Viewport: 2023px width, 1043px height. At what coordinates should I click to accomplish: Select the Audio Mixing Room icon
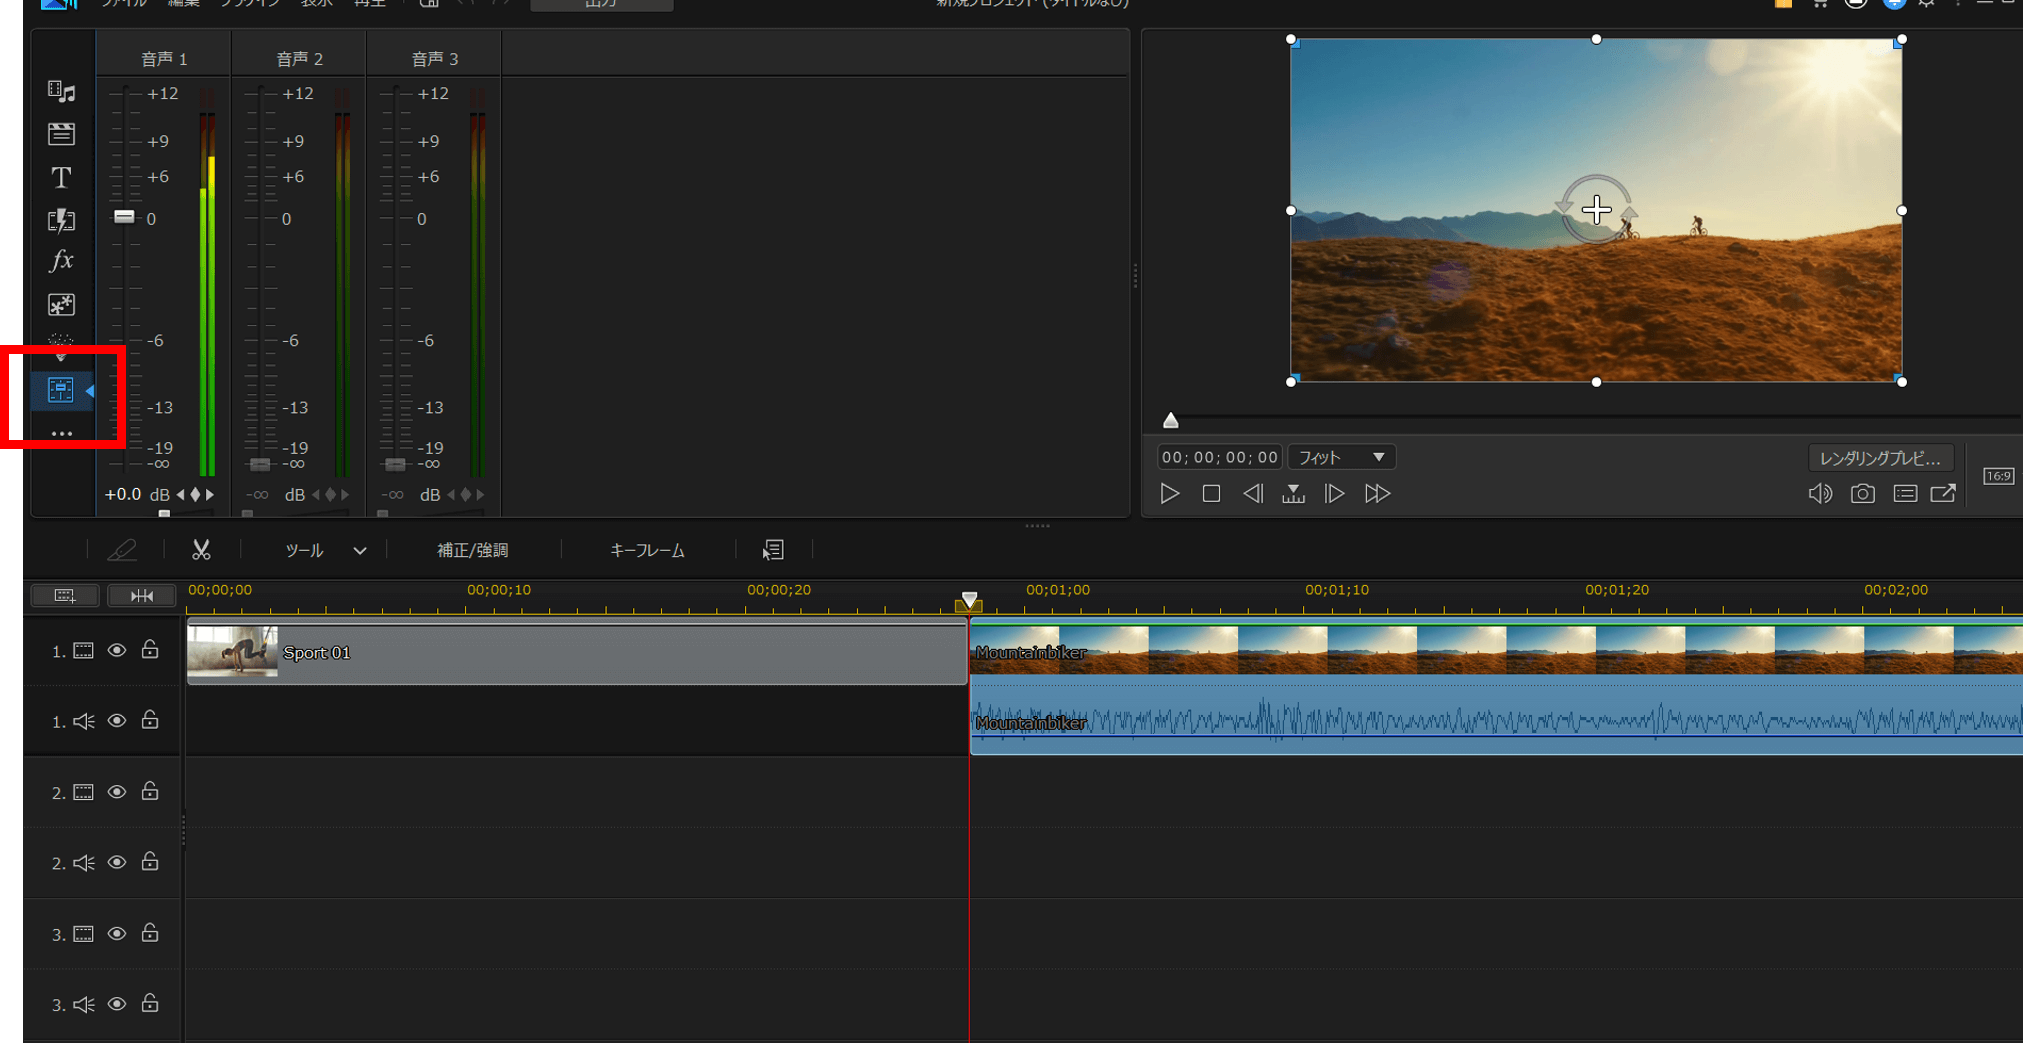[x=61, y=390]
